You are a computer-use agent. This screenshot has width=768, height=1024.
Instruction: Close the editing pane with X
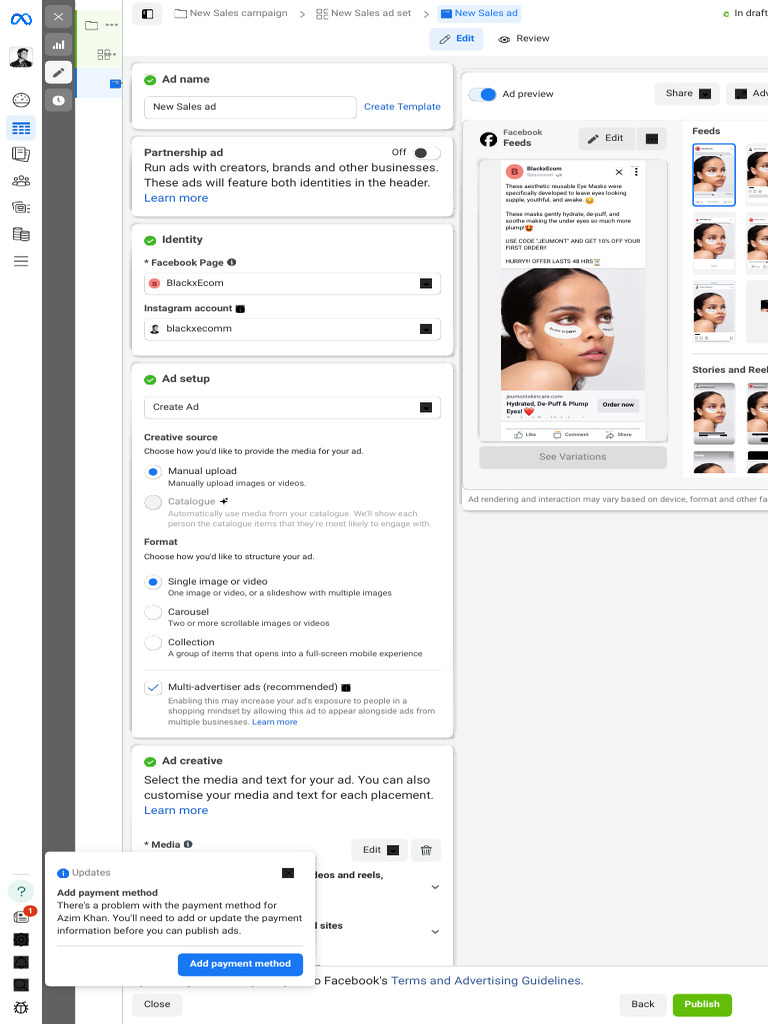pos(59,17)
